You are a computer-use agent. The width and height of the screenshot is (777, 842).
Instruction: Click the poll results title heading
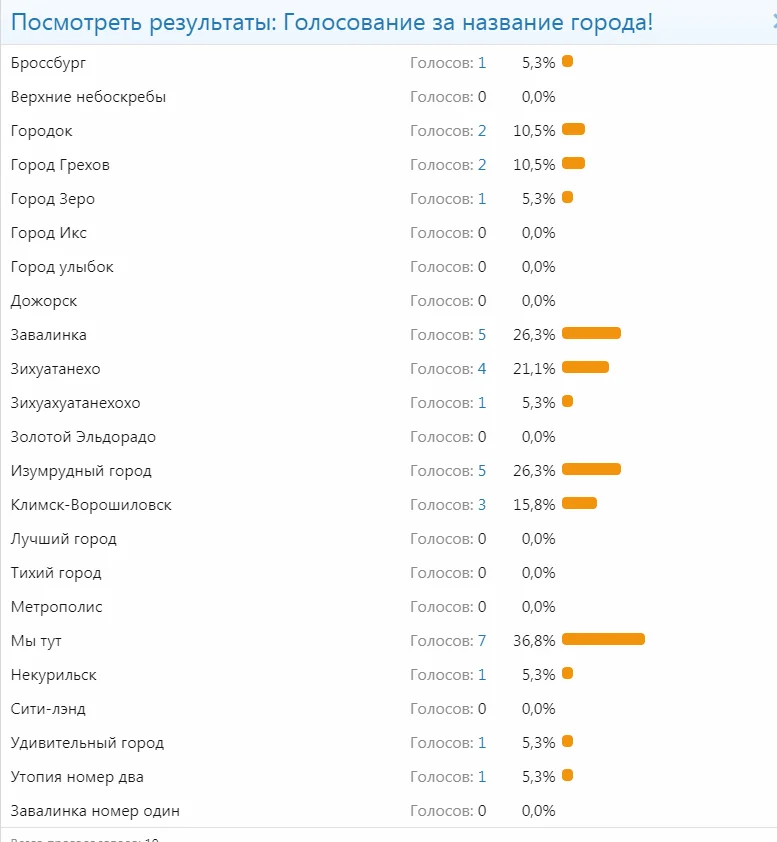[x=331, y=22]
